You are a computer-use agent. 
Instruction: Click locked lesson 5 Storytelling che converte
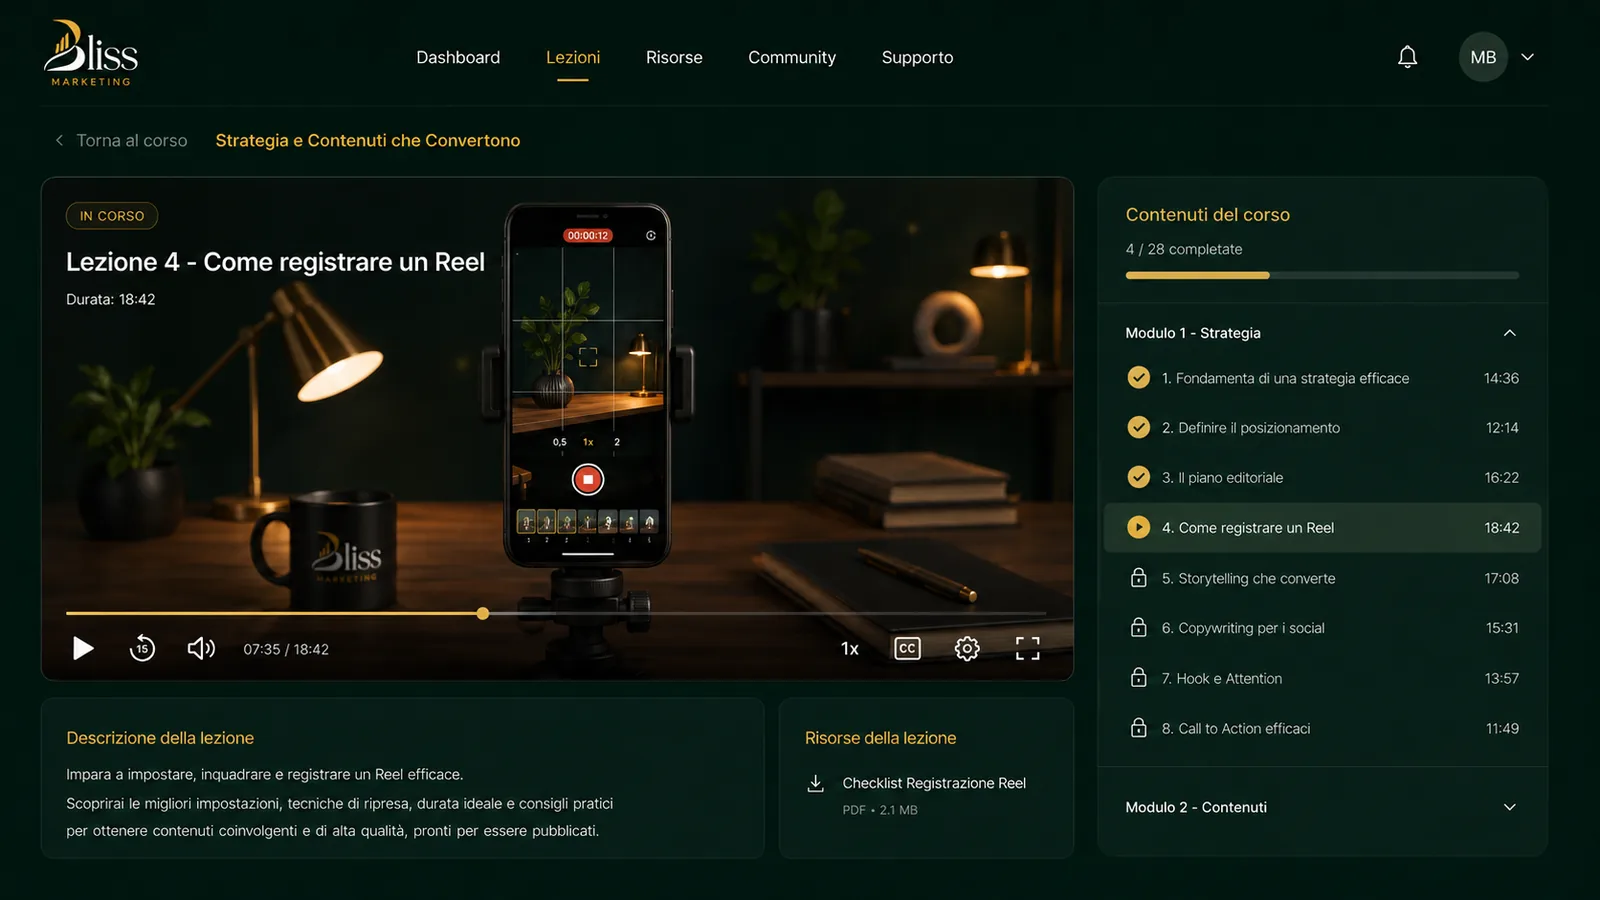pos(1322,578)
